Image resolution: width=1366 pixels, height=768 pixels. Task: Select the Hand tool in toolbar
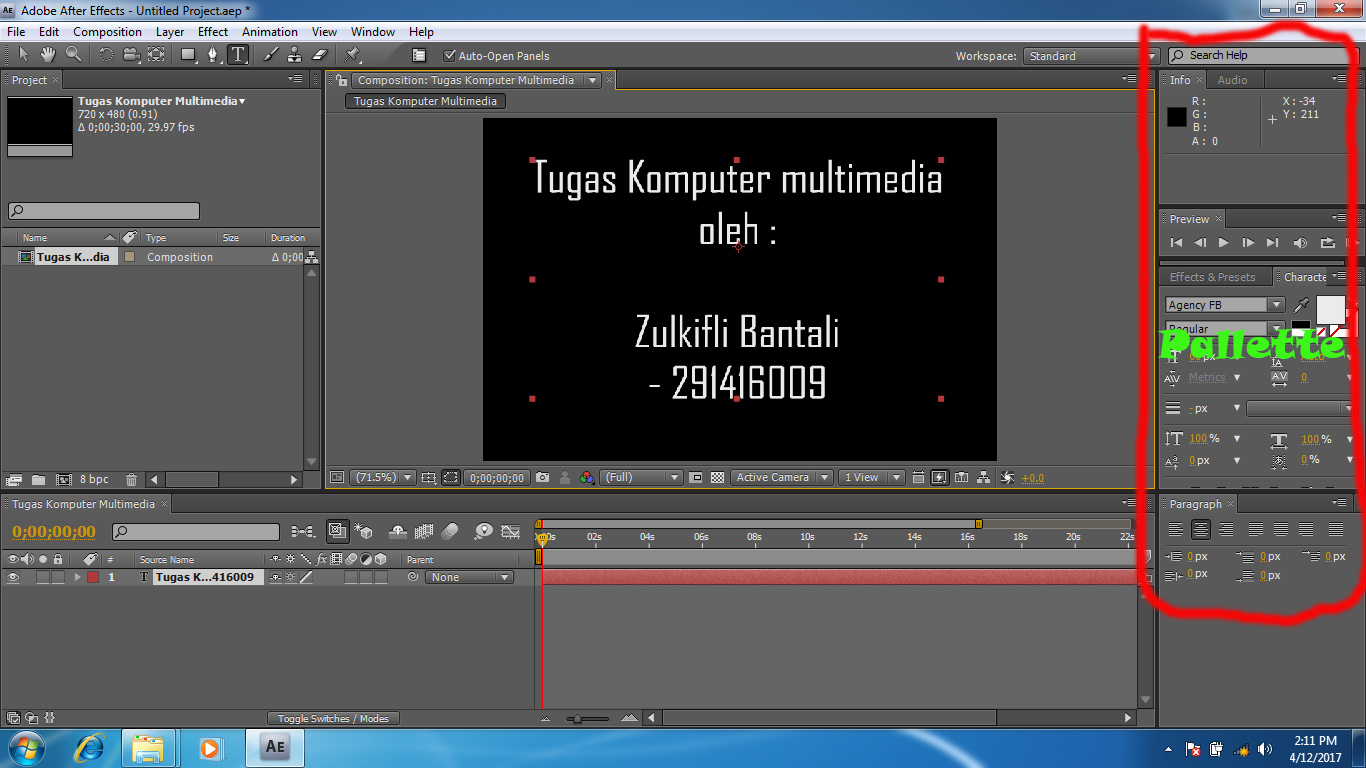click(46, 55)
